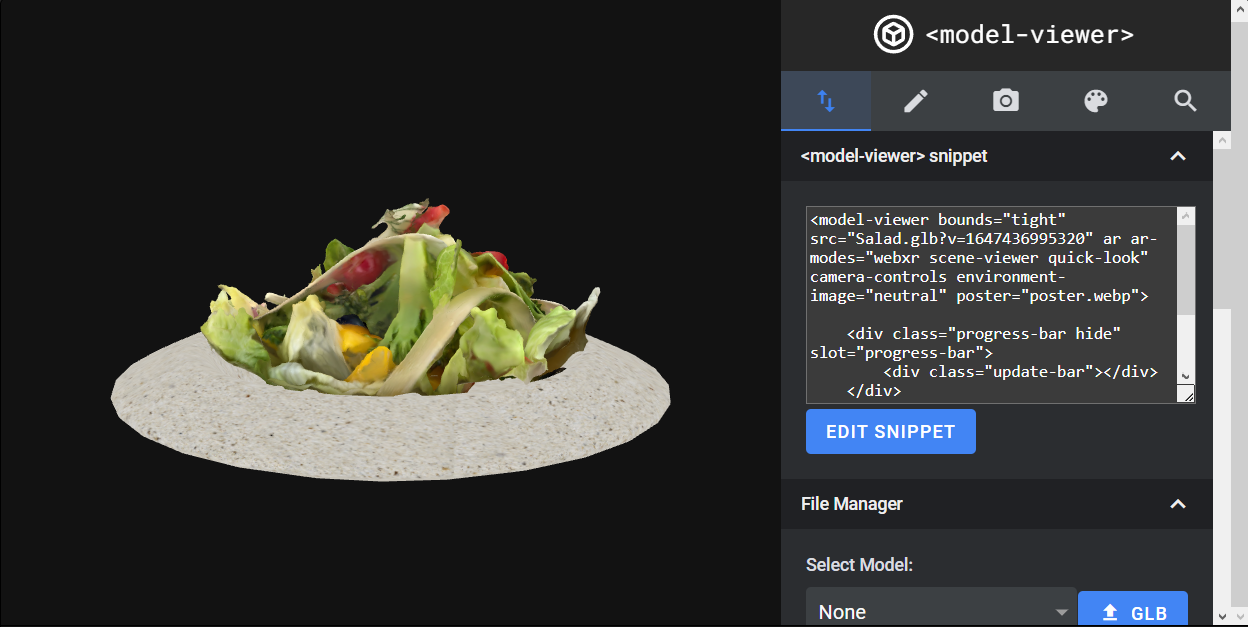1248x627 pixels.
Task: Click the model-viewer logo icon
Action: 892,33
